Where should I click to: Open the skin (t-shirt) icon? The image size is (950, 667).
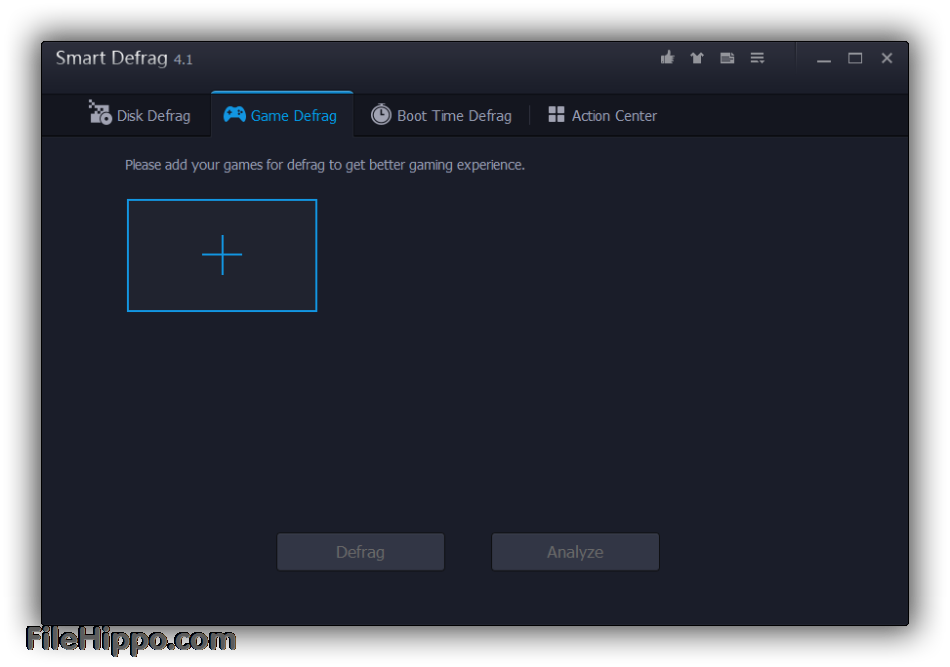pos(697,58)
